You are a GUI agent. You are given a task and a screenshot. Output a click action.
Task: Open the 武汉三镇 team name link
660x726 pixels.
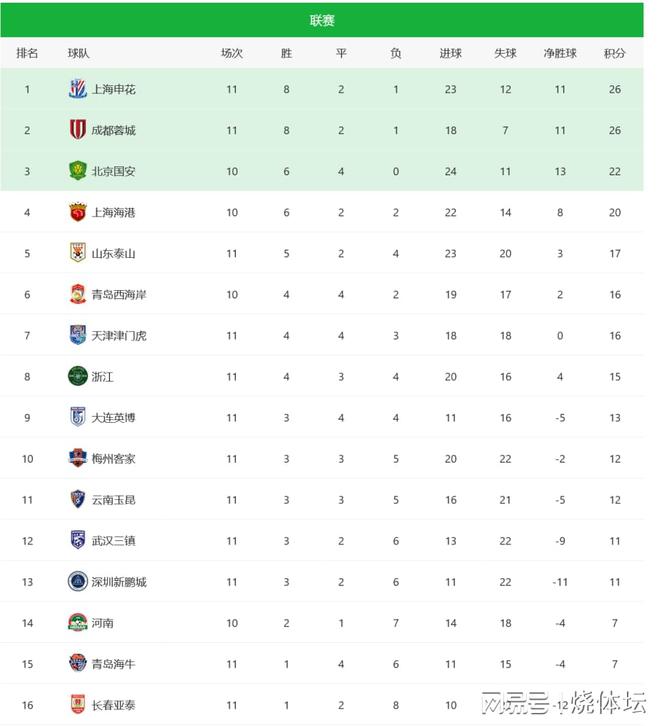pyautogui.click(x=113, y=541)
